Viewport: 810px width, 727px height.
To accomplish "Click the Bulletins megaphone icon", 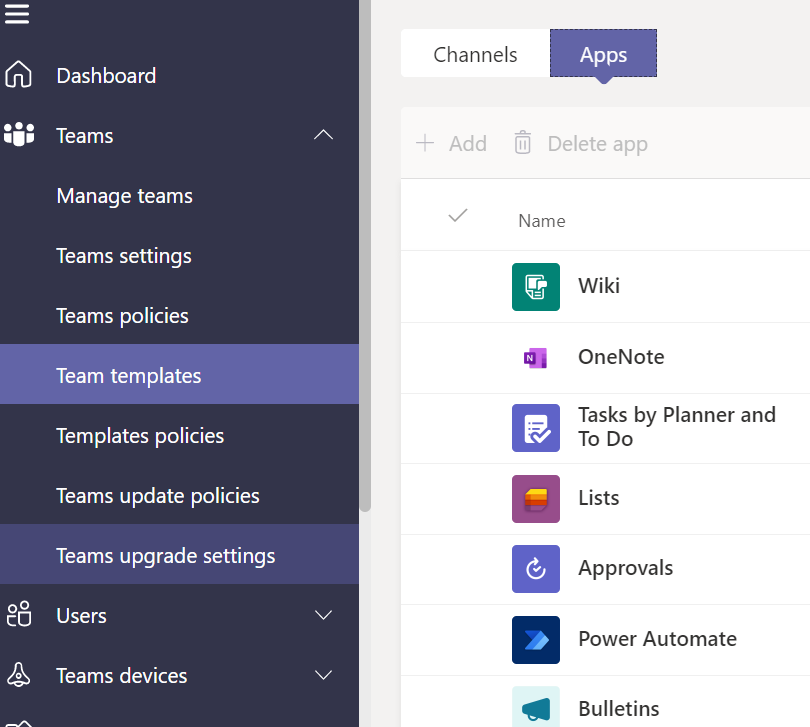I will 536,707.
